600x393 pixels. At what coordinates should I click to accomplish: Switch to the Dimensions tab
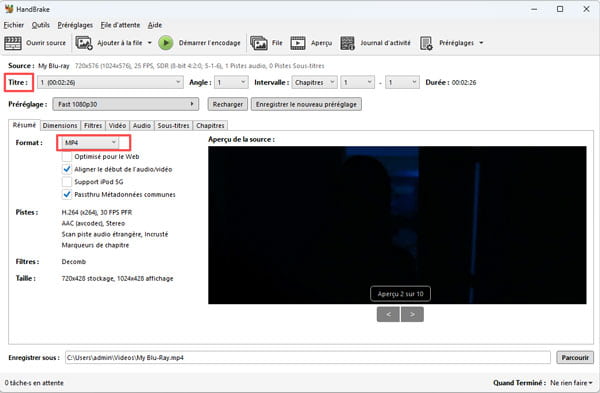(60, 126)
